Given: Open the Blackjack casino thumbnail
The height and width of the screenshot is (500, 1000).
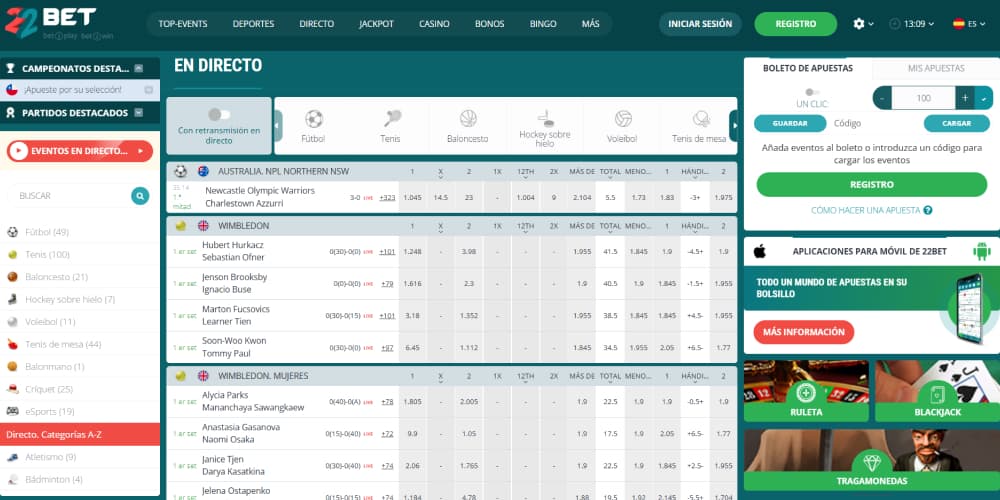Looking at the screenshot, I should (x=937, y=391).
